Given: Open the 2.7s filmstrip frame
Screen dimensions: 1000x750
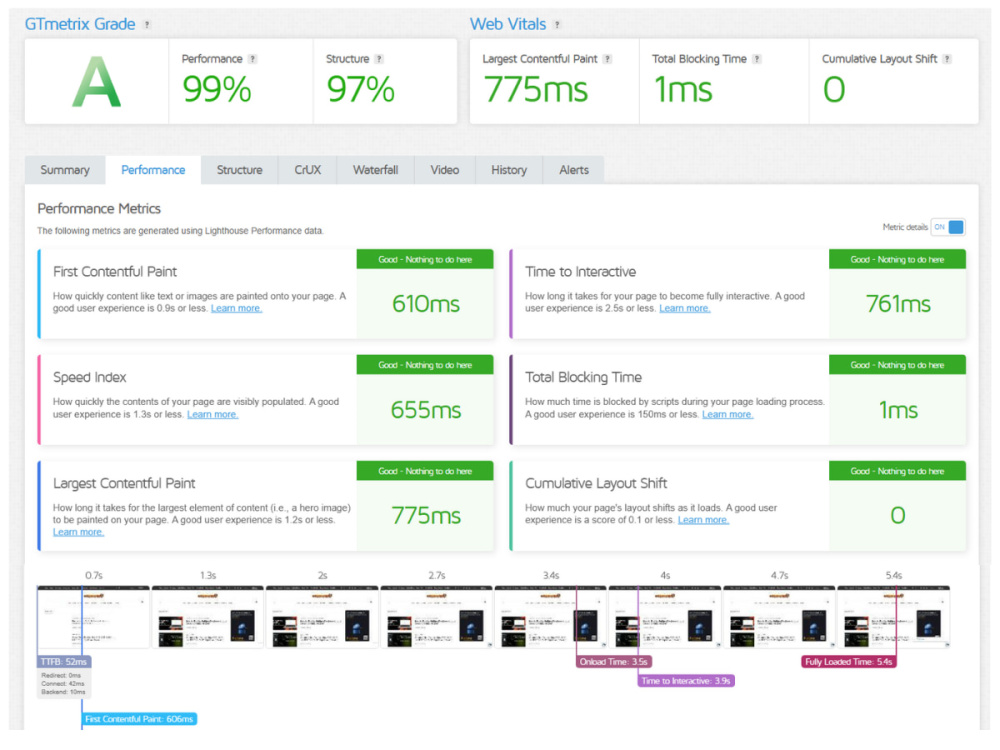Looking at the screenshot, I should click(x=437, y=617).
